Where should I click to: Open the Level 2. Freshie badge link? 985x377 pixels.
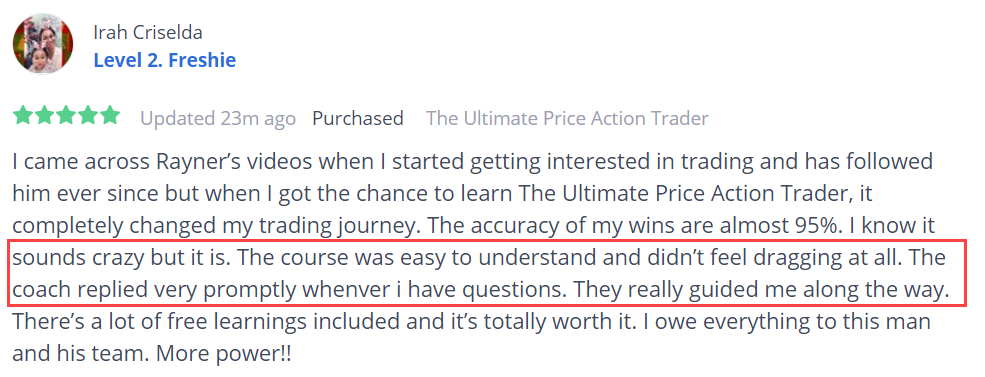pyautogui.click(x=165, y=60)
